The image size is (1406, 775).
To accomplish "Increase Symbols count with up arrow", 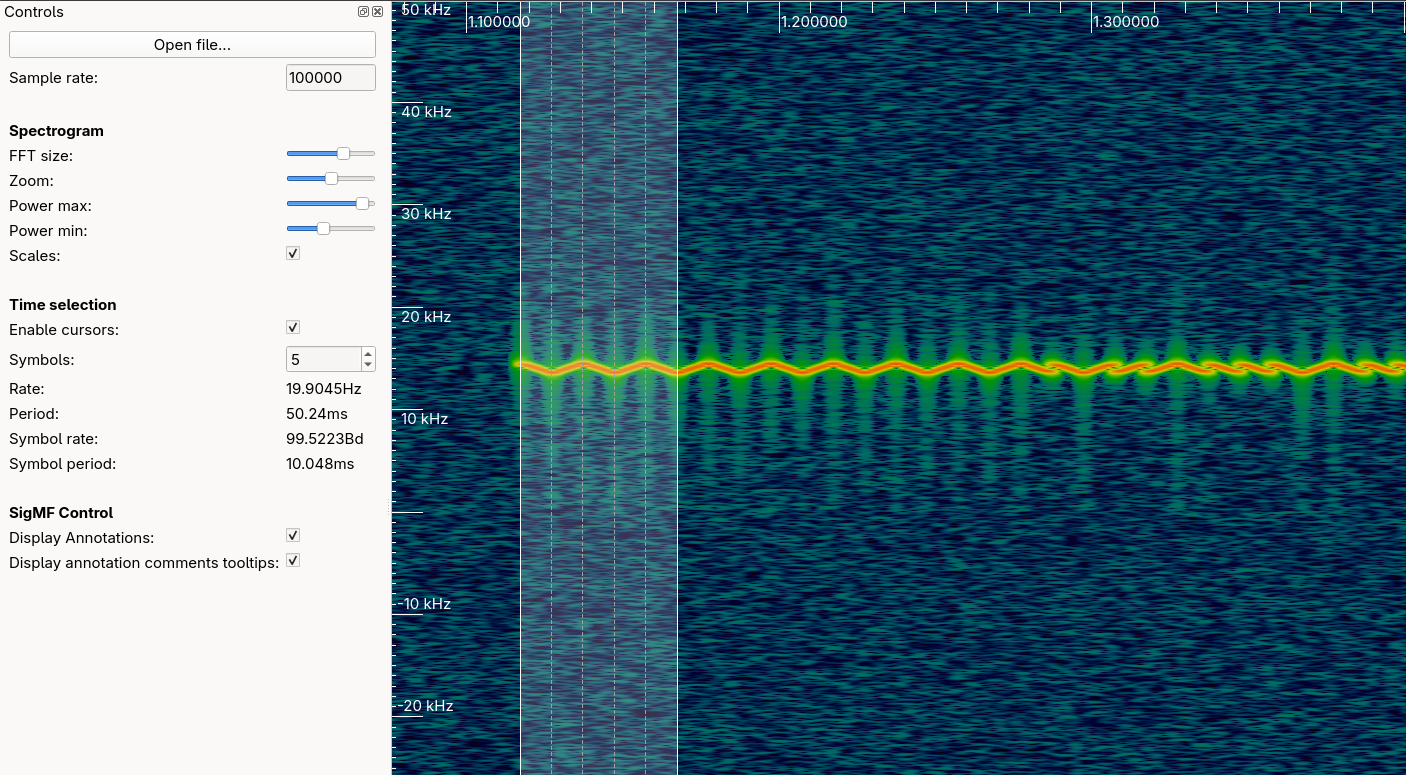I will pyautogui.click(x=368, y=354).
